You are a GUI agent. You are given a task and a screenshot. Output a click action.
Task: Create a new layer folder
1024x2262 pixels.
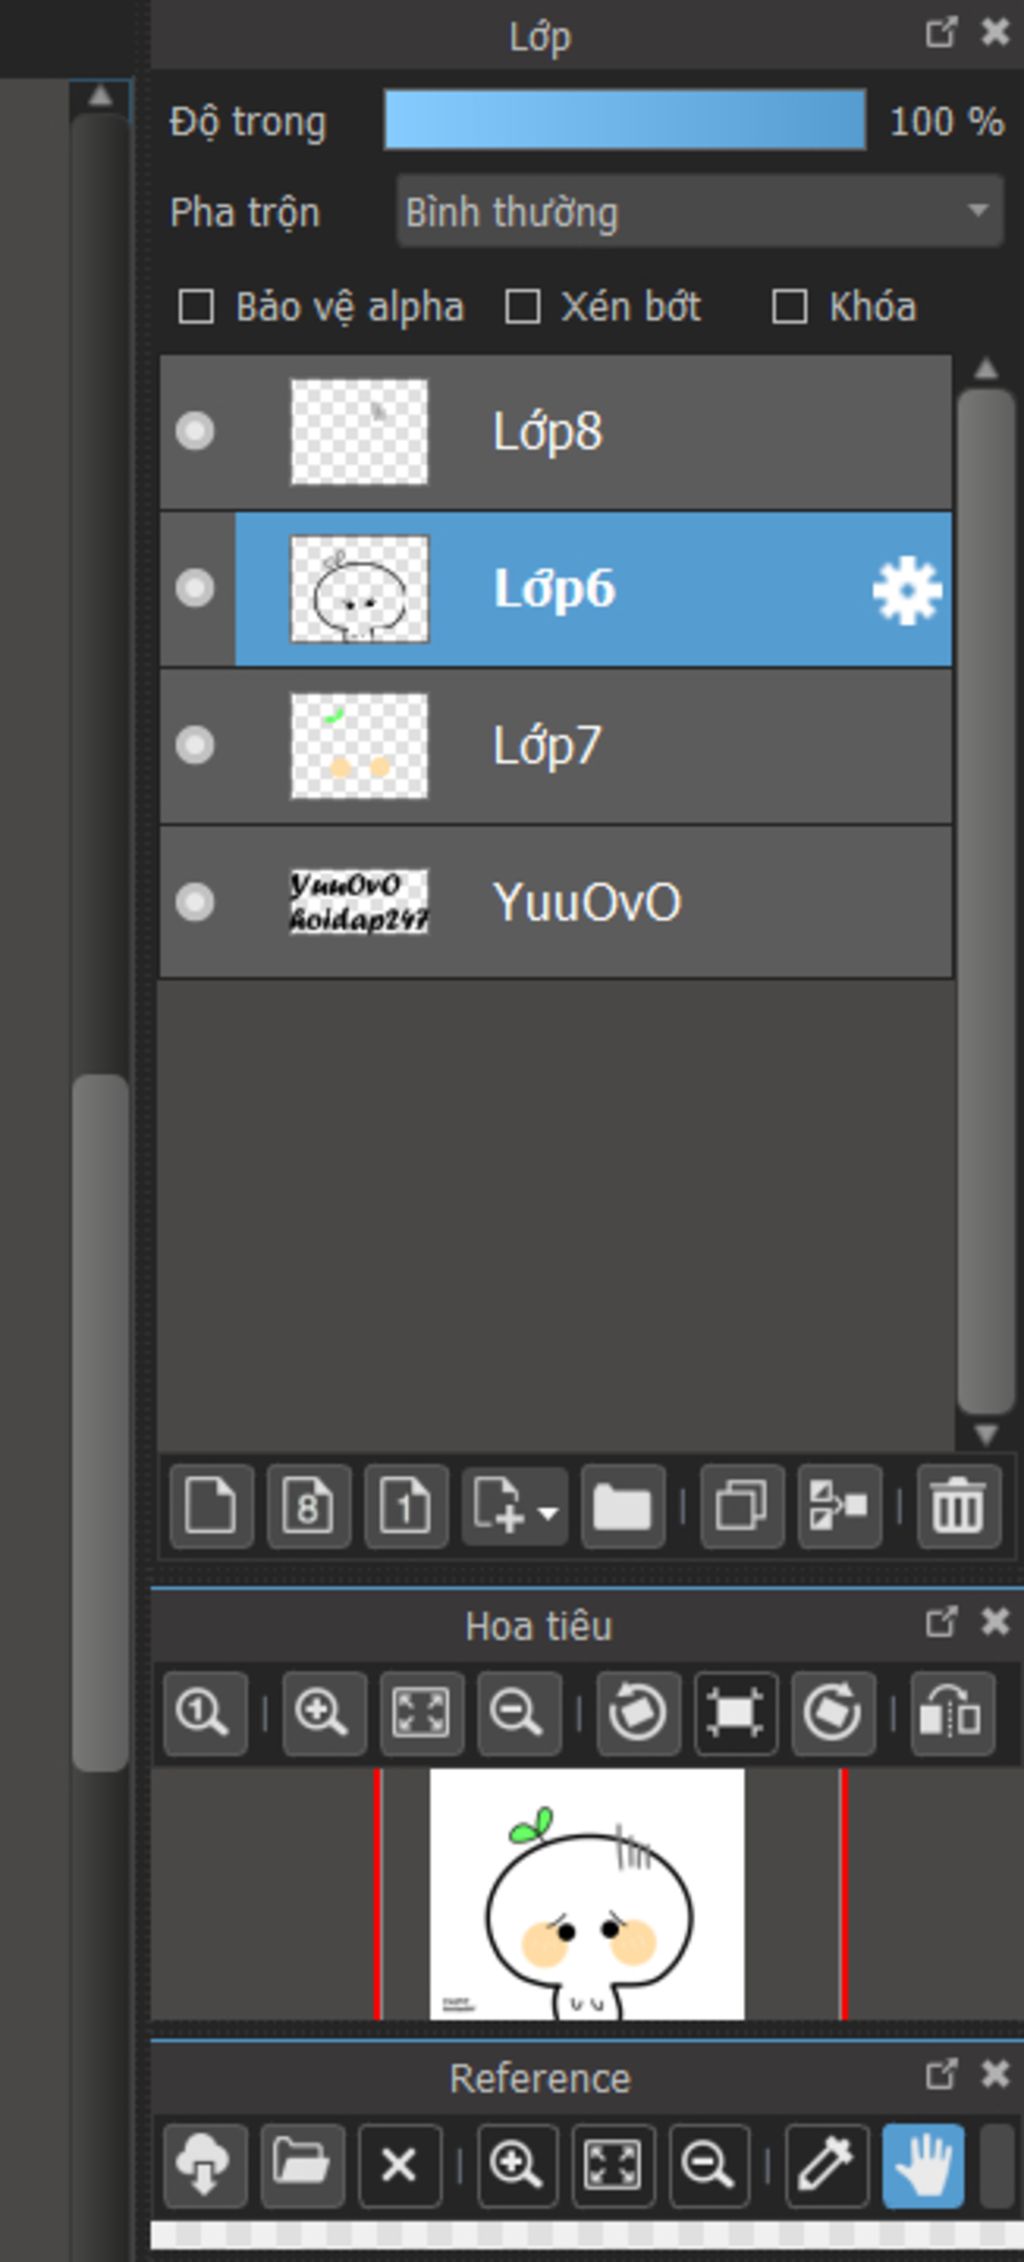pos(622,1505)
